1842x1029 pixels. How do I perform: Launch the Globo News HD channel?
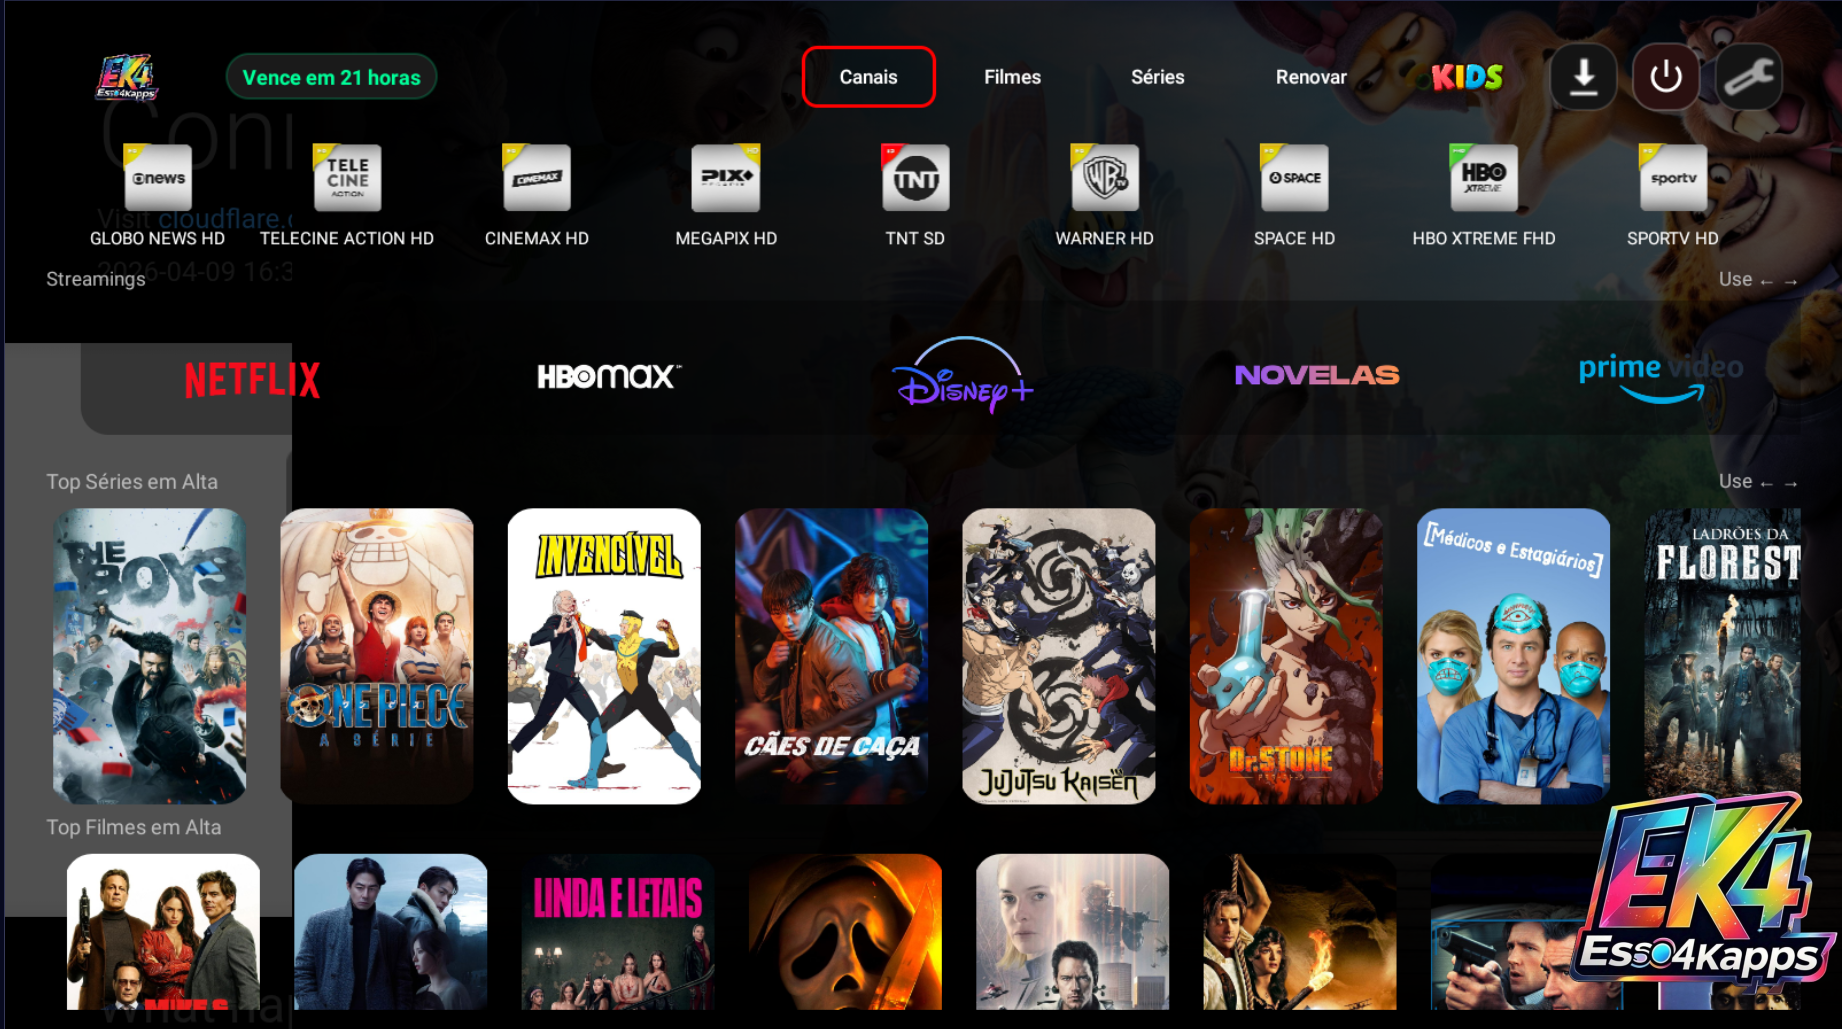[158, 179]
